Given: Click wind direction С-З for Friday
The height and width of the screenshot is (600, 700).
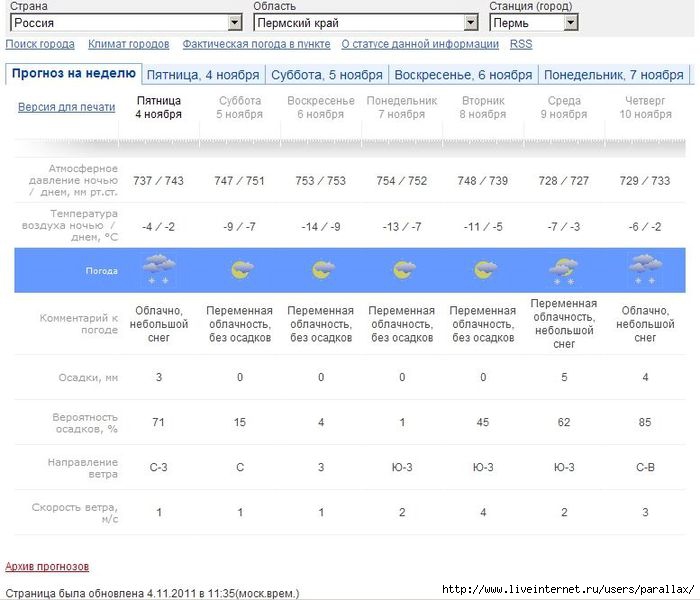Looking at the screenshot, I should [158, 467].
